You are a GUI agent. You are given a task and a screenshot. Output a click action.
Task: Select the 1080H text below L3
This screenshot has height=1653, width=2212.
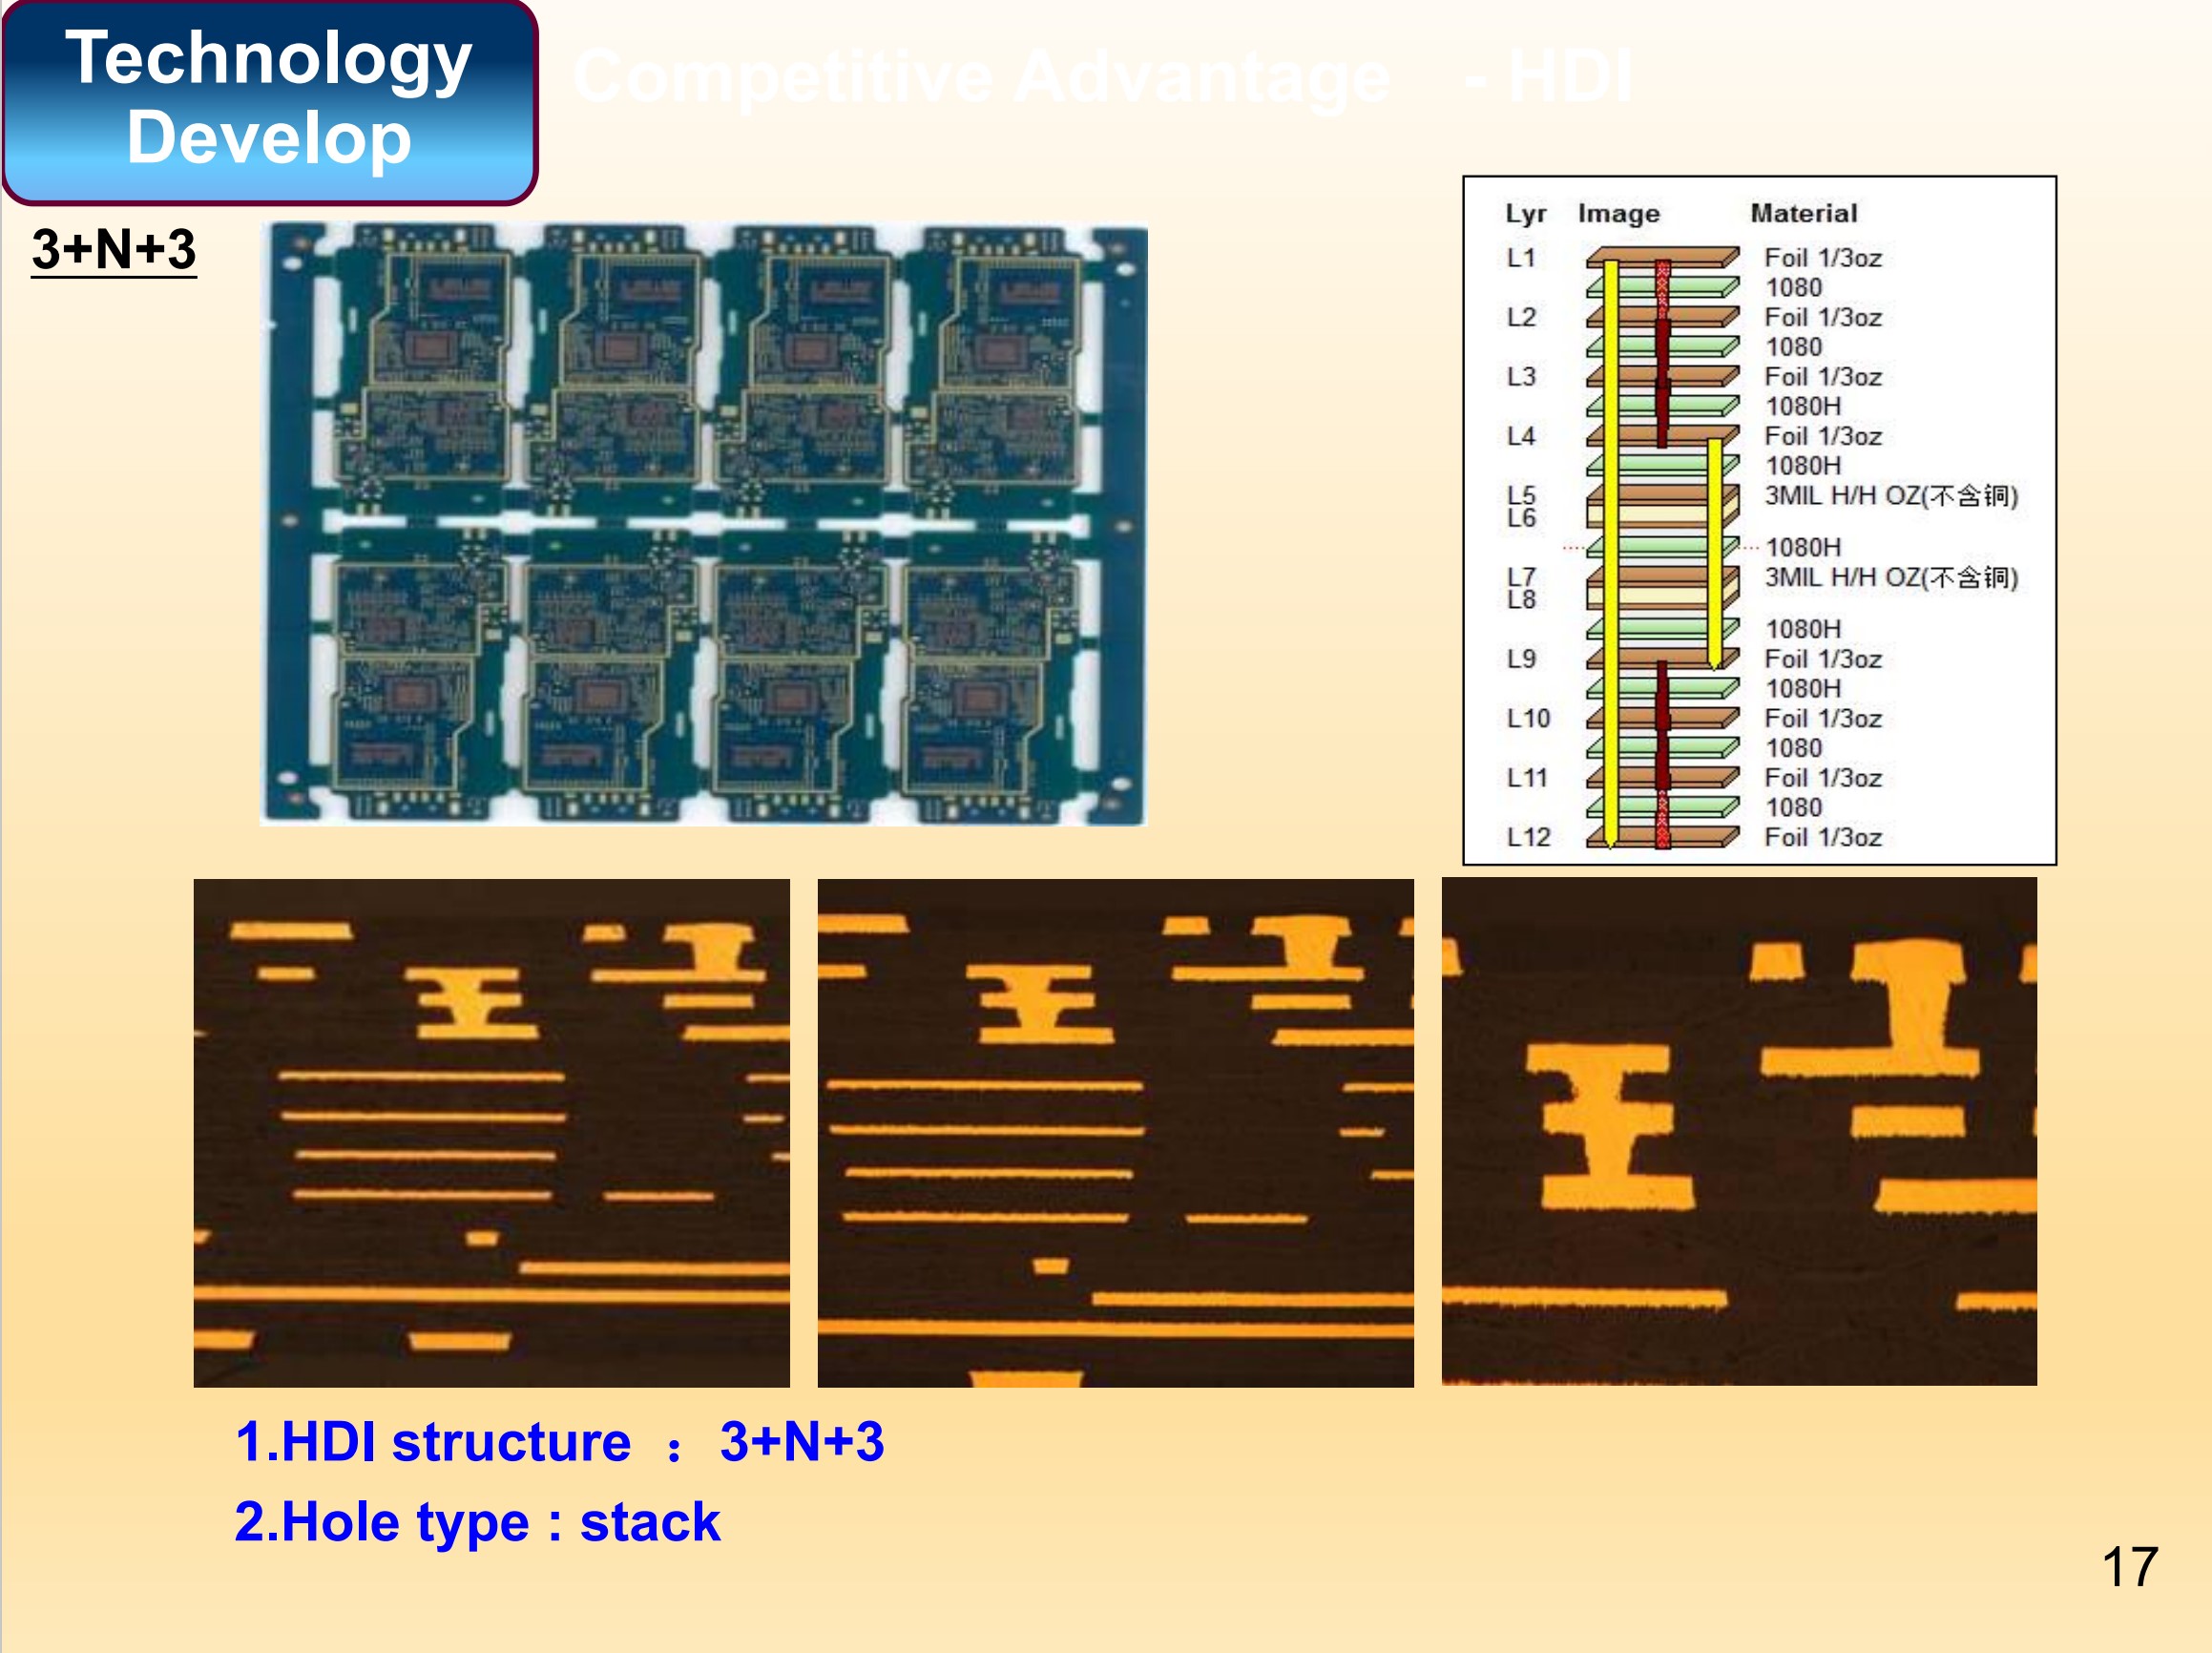[1802, 406]
